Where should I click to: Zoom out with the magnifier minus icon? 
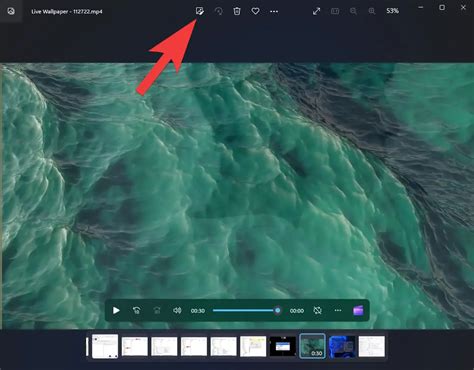[353, 11]
